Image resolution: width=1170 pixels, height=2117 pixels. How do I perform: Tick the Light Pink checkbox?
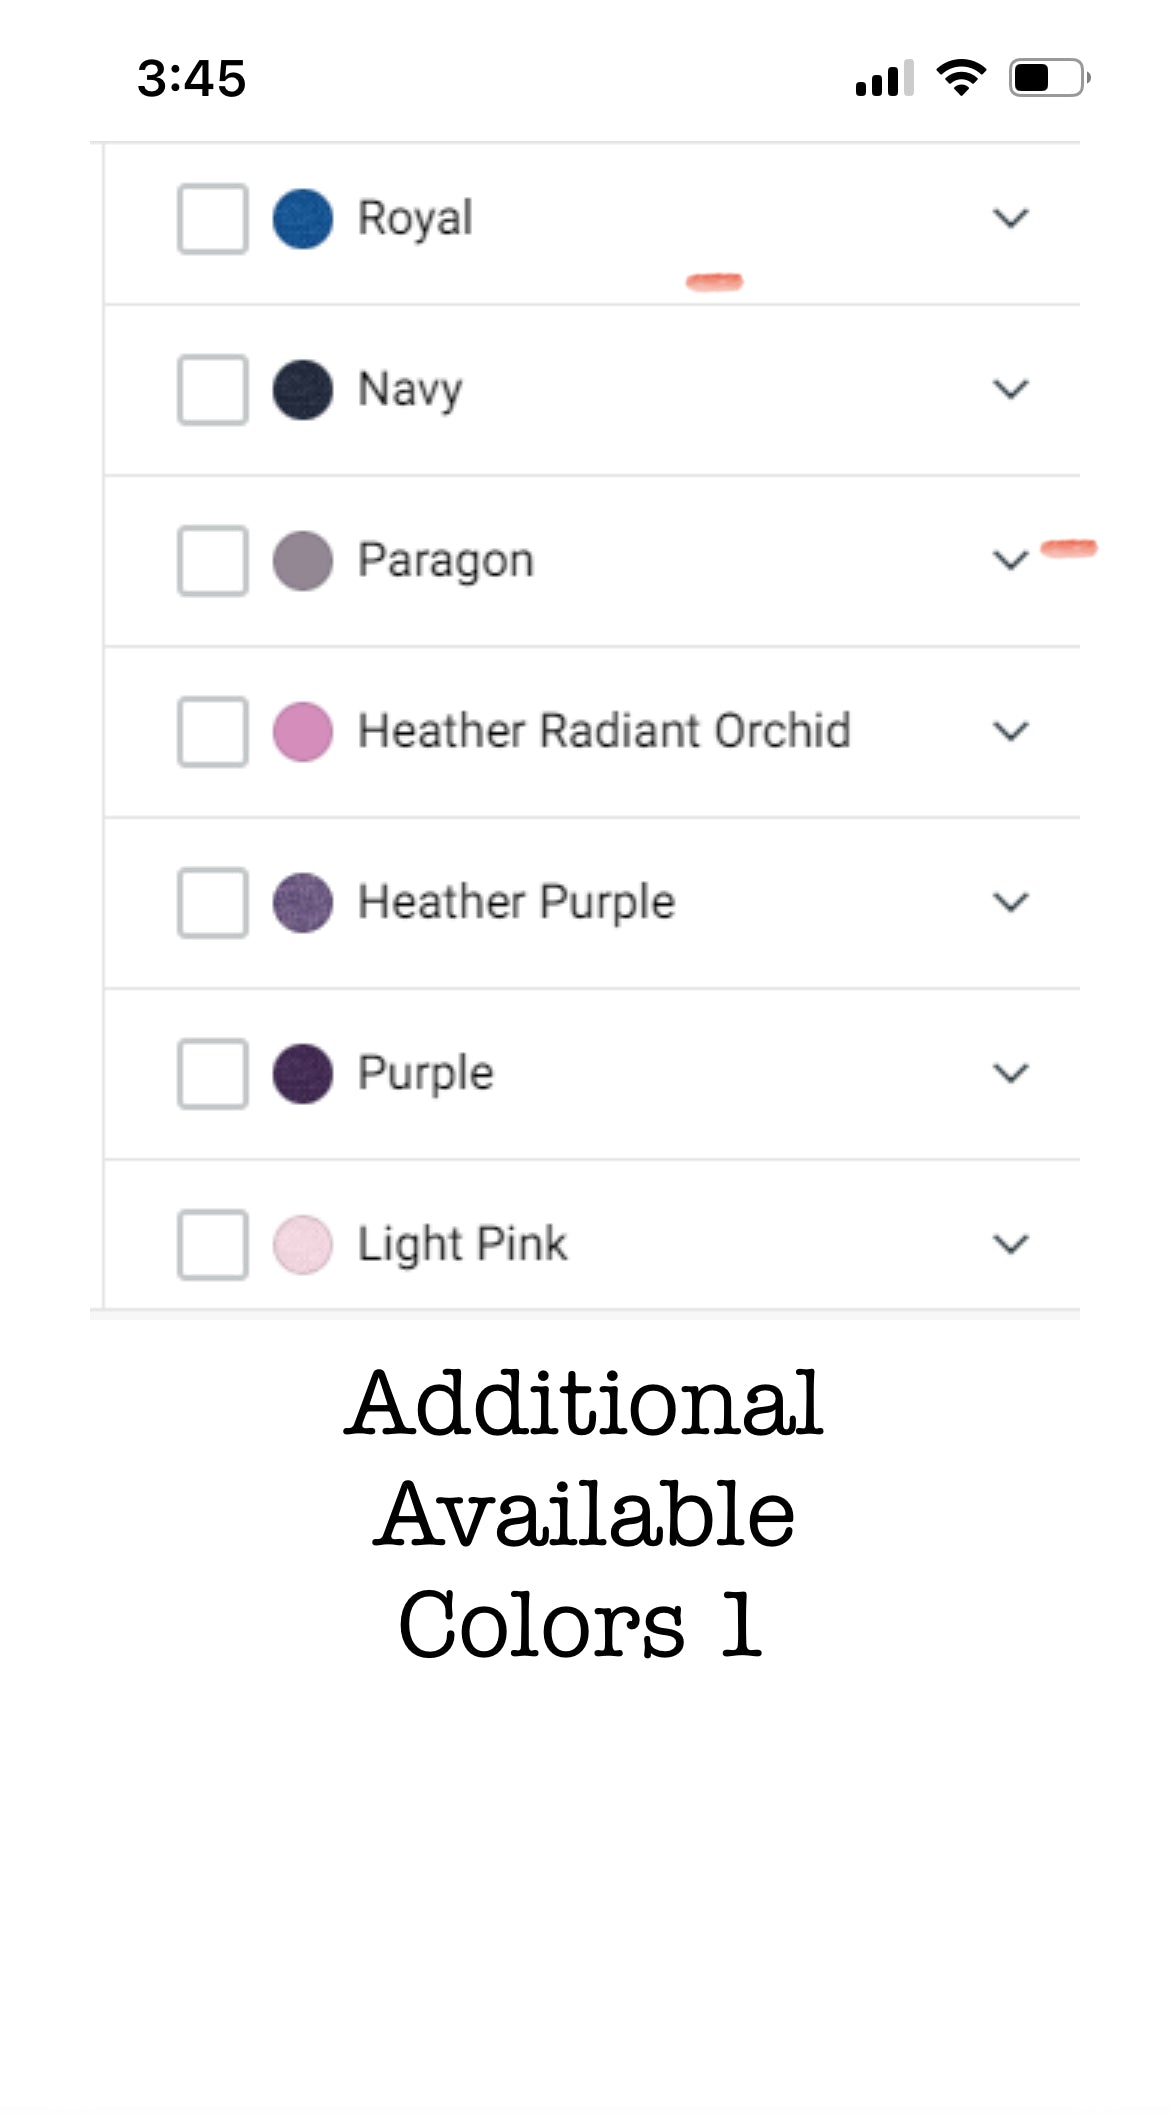pyautogui.click(x=213, y=1244)
